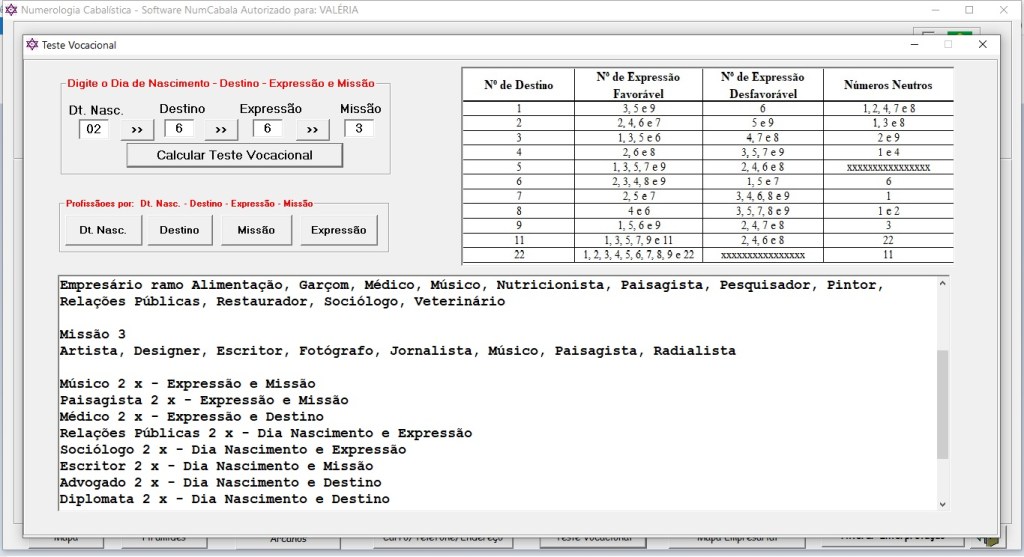
Task: Click the results text area scrollbar thumb
Action: [942, 404]
